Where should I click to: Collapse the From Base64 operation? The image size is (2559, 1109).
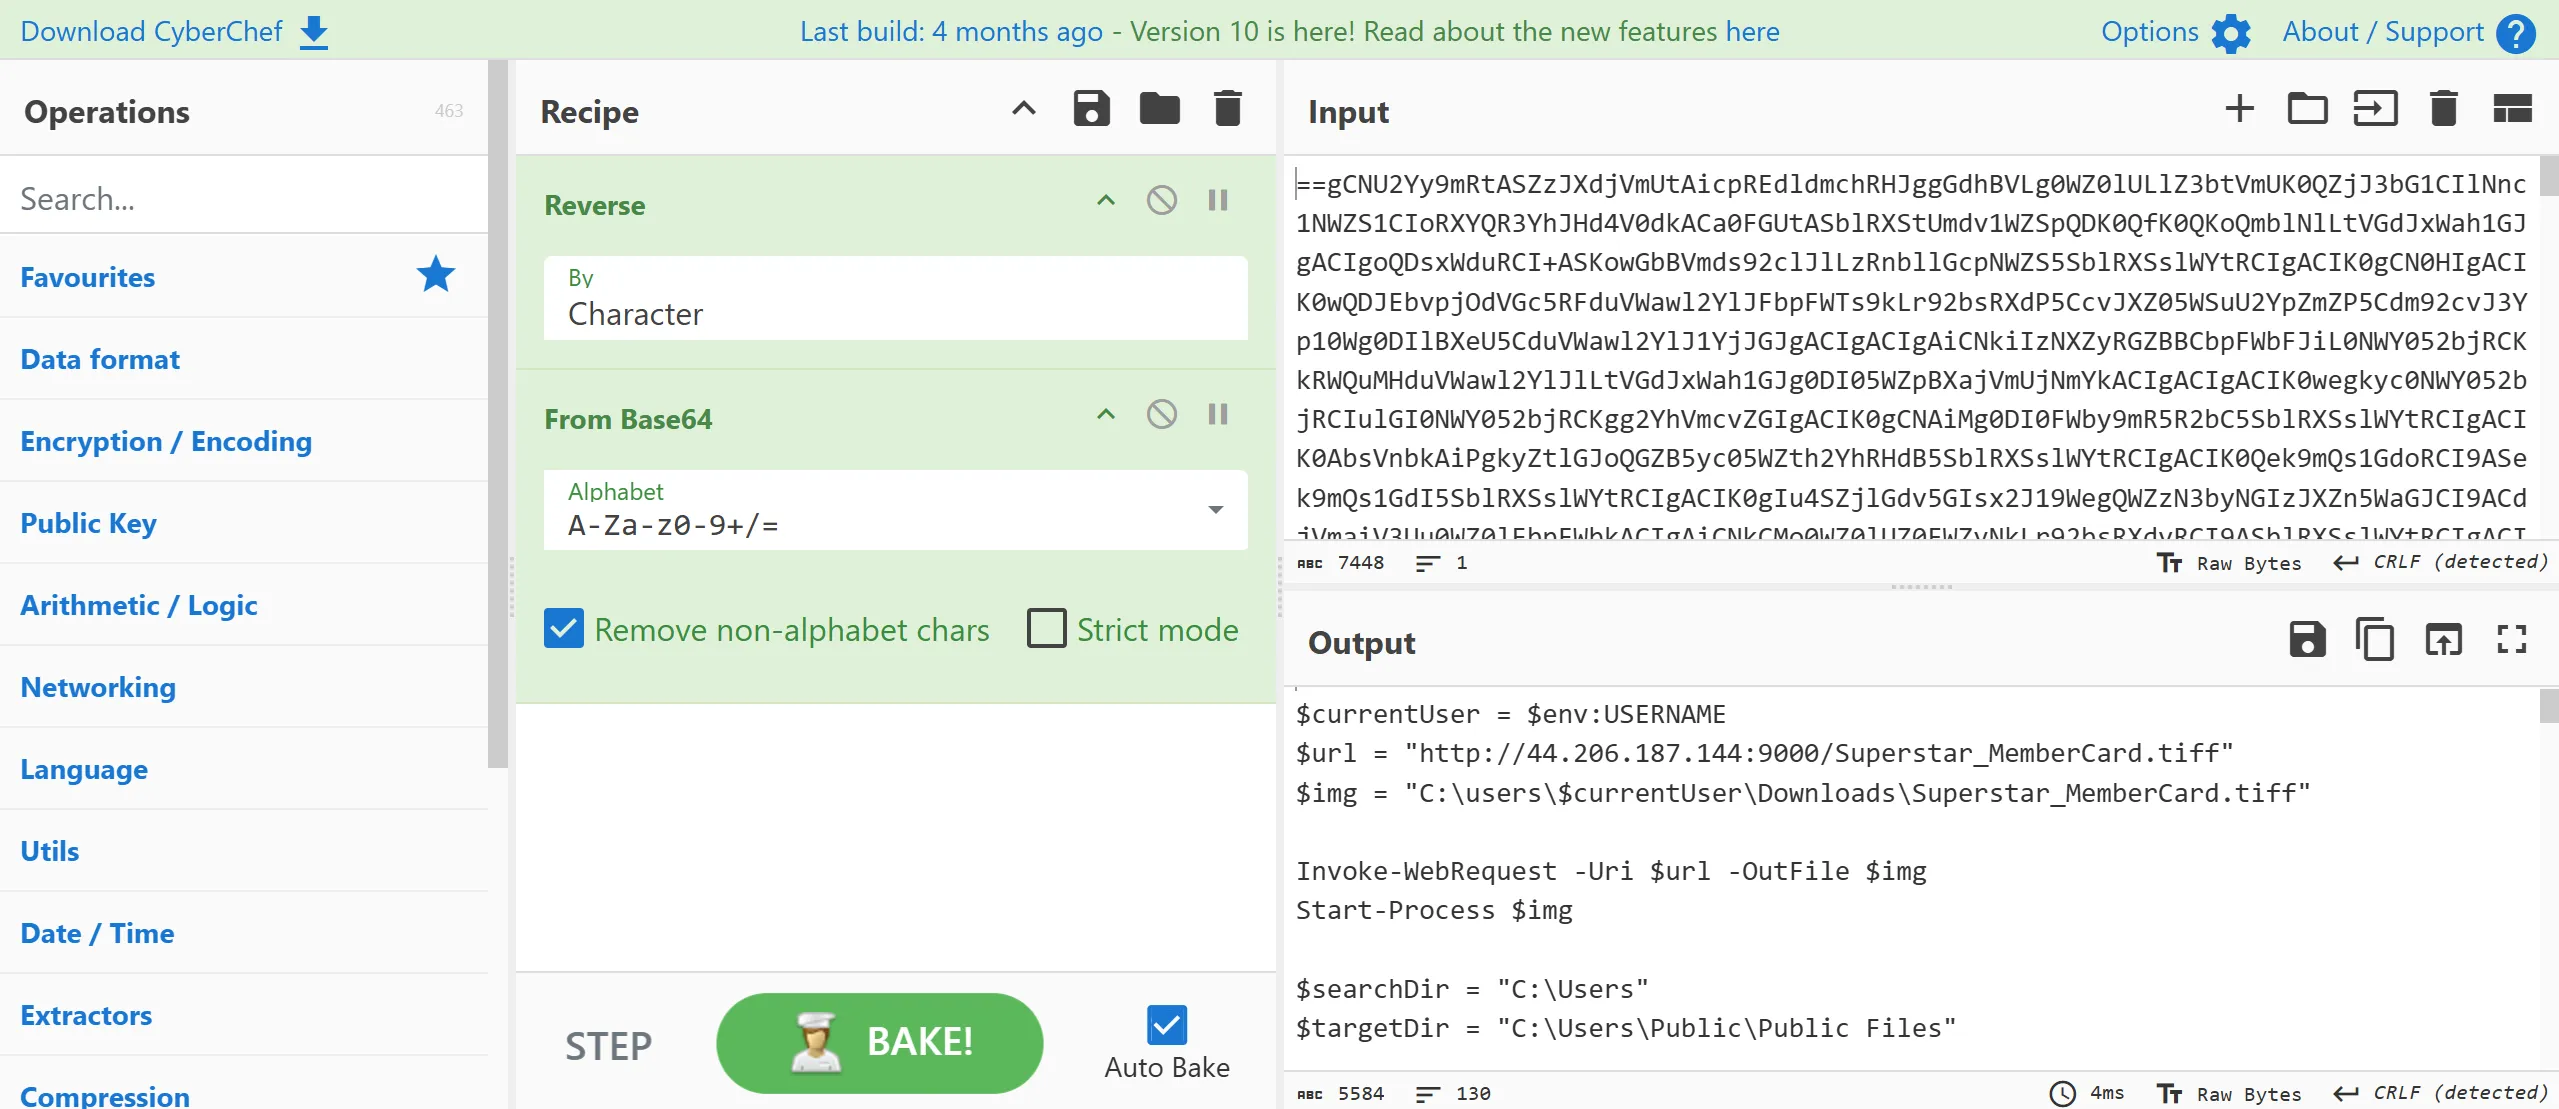pyautogui.click(x=1105, y=414)
